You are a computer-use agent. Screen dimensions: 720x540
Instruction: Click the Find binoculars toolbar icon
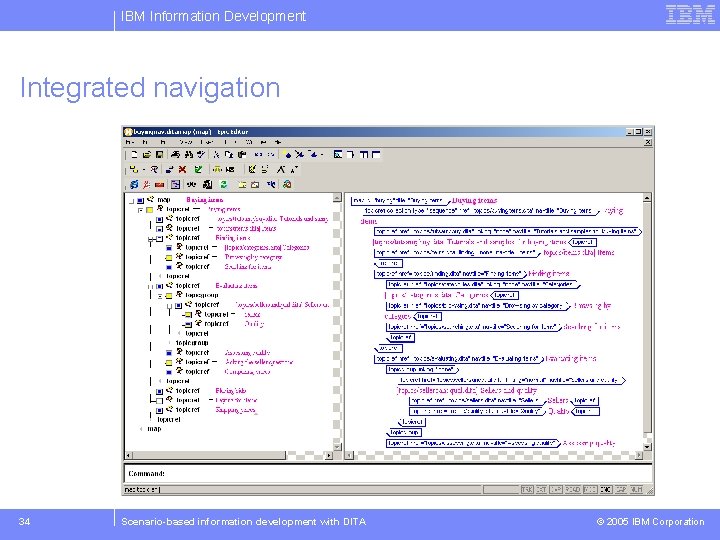tap(188, 155)
